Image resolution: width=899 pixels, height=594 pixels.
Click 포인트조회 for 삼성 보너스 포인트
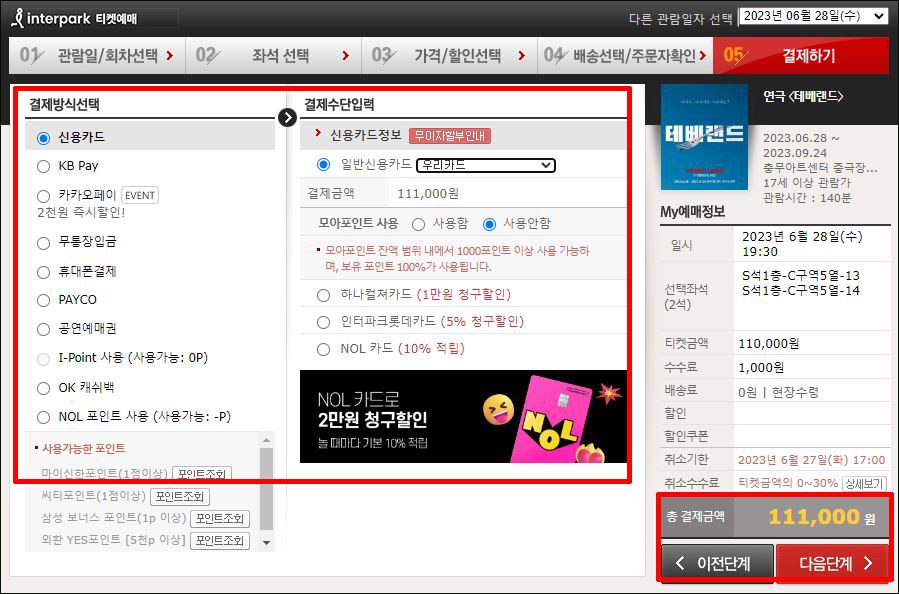220,518
